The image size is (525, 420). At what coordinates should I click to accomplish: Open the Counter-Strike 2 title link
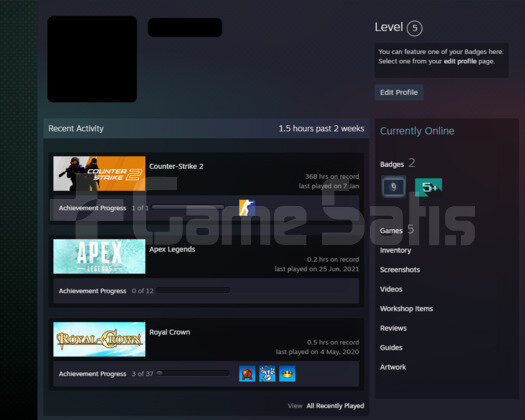pos(176,166)
